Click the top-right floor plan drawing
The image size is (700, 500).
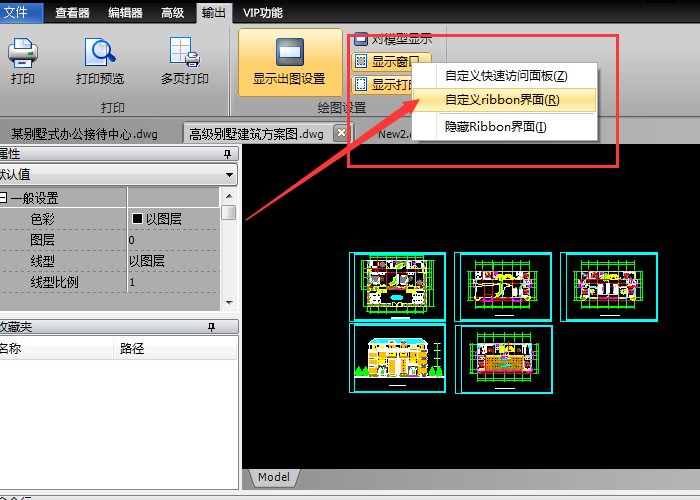pyautogui.click(x=609, y=286)
